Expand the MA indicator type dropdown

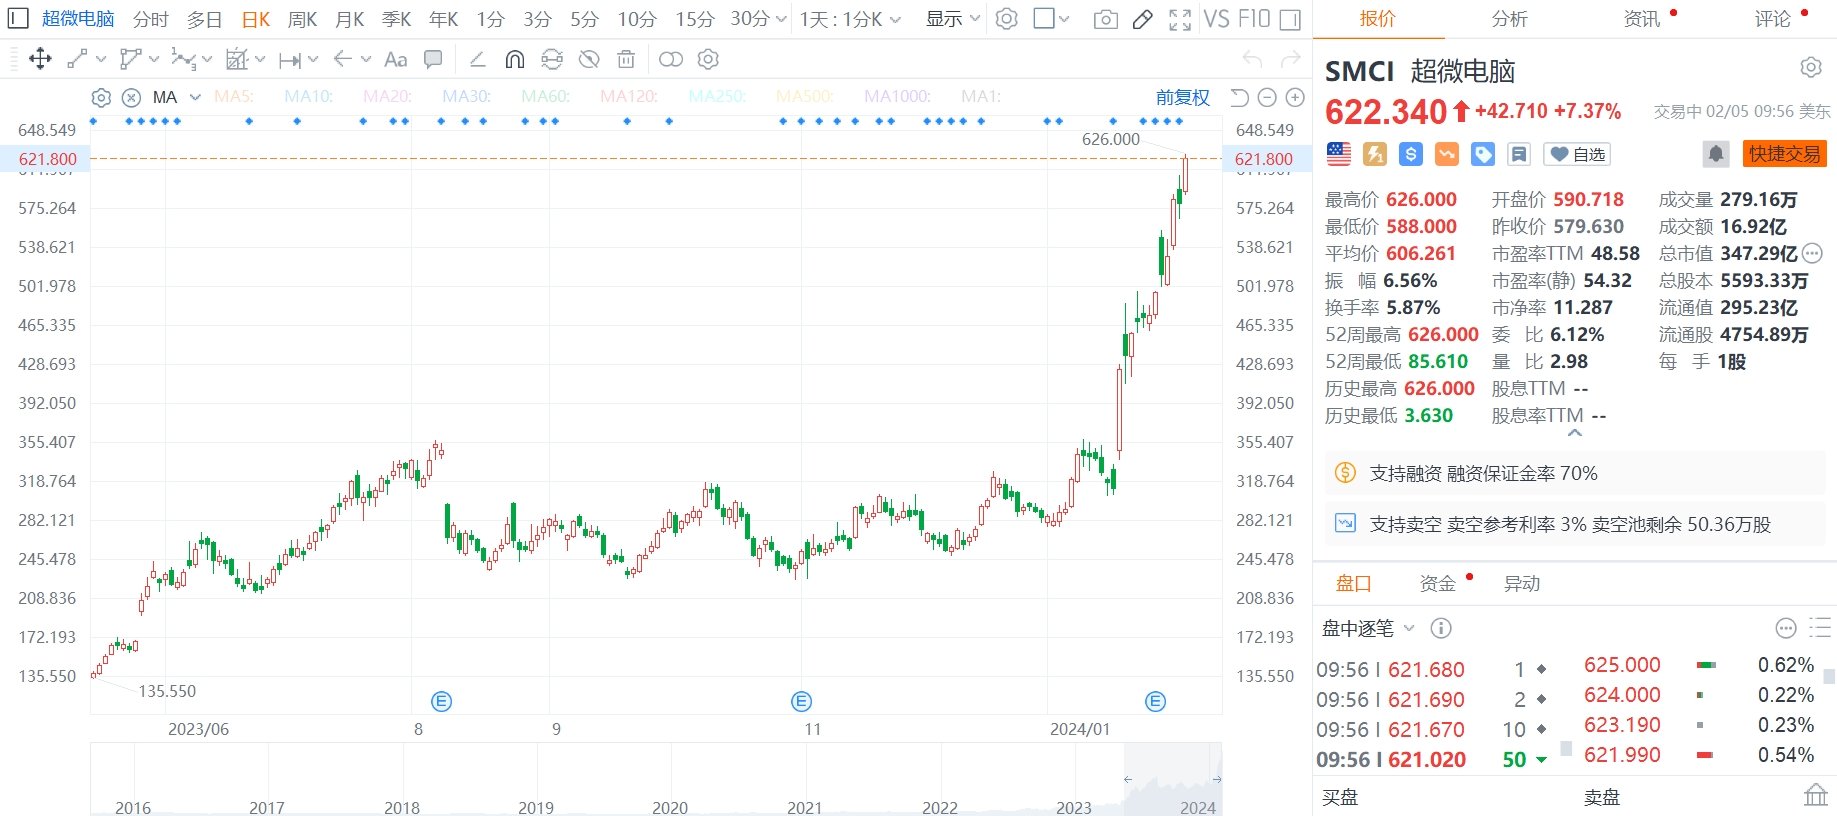coord(195,97)
